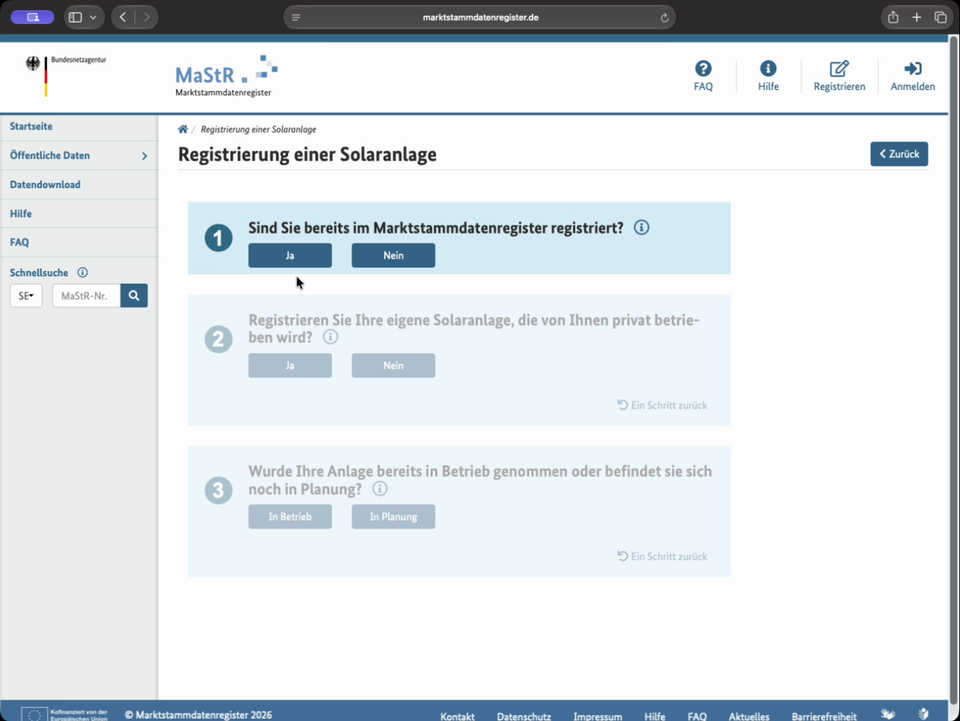Show Safari tab overview
This screenshot has height=721, width=960.
pos(940,17)
